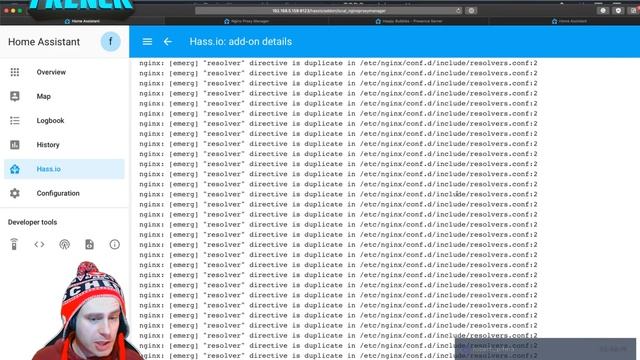Image resolution: width=640 pixels, height=360 pixels.
Task: Open the Logbook menu item
Action: tap(64, 120)
